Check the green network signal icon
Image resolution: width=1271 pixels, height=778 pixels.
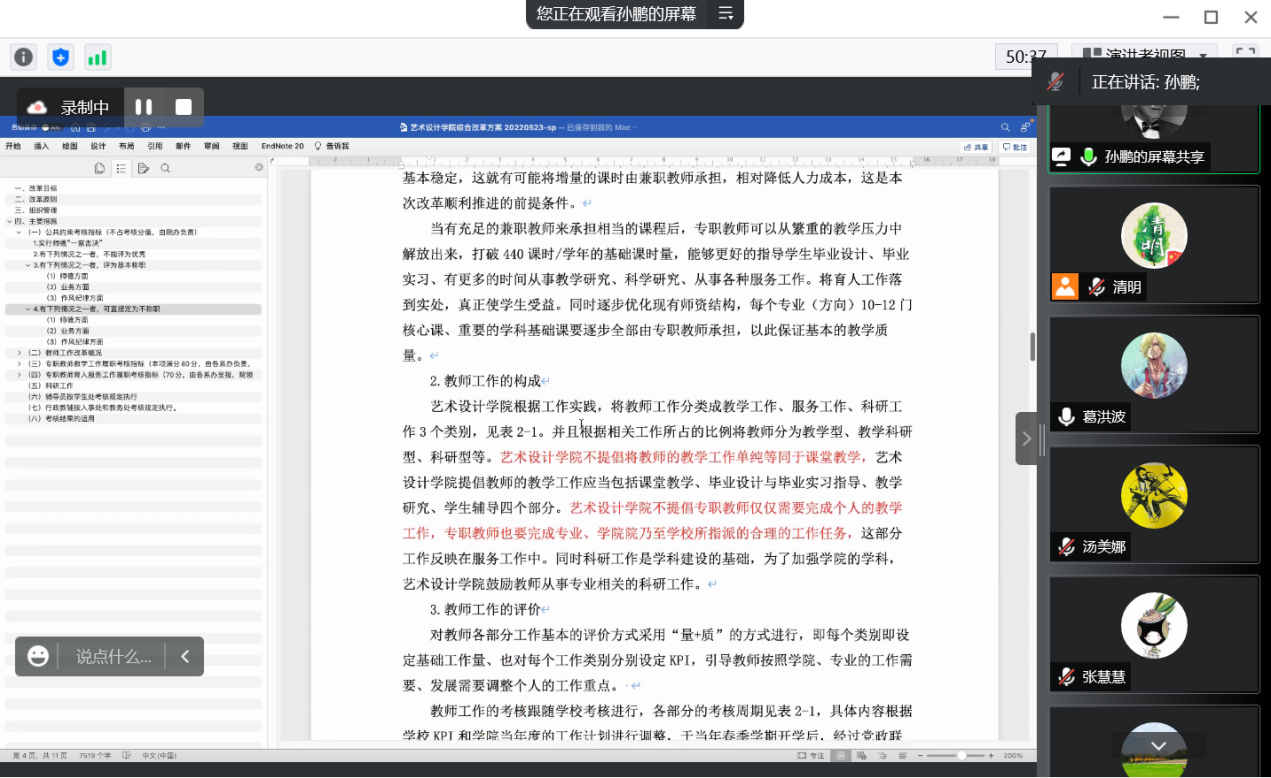click(97, 57)
